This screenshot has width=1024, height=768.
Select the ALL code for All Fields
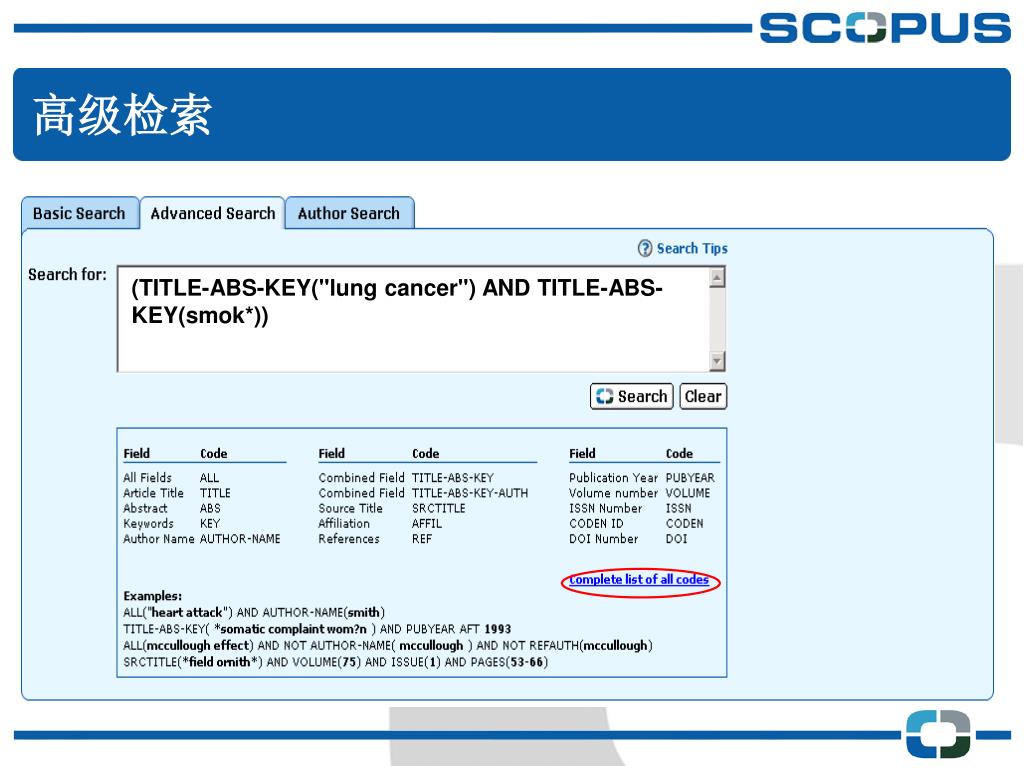[210, 478]
